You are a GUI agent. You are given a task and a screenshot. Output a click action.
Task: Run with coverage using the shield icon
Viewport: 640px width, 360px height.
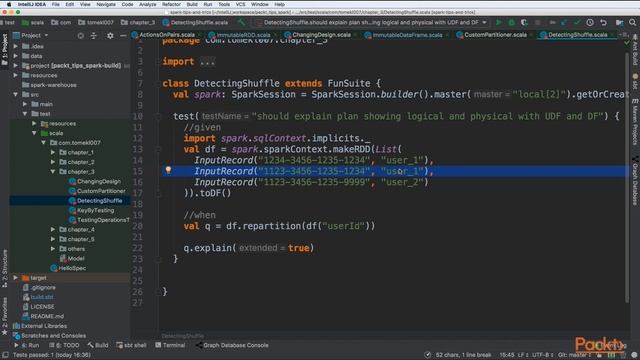tap(524, 22)
